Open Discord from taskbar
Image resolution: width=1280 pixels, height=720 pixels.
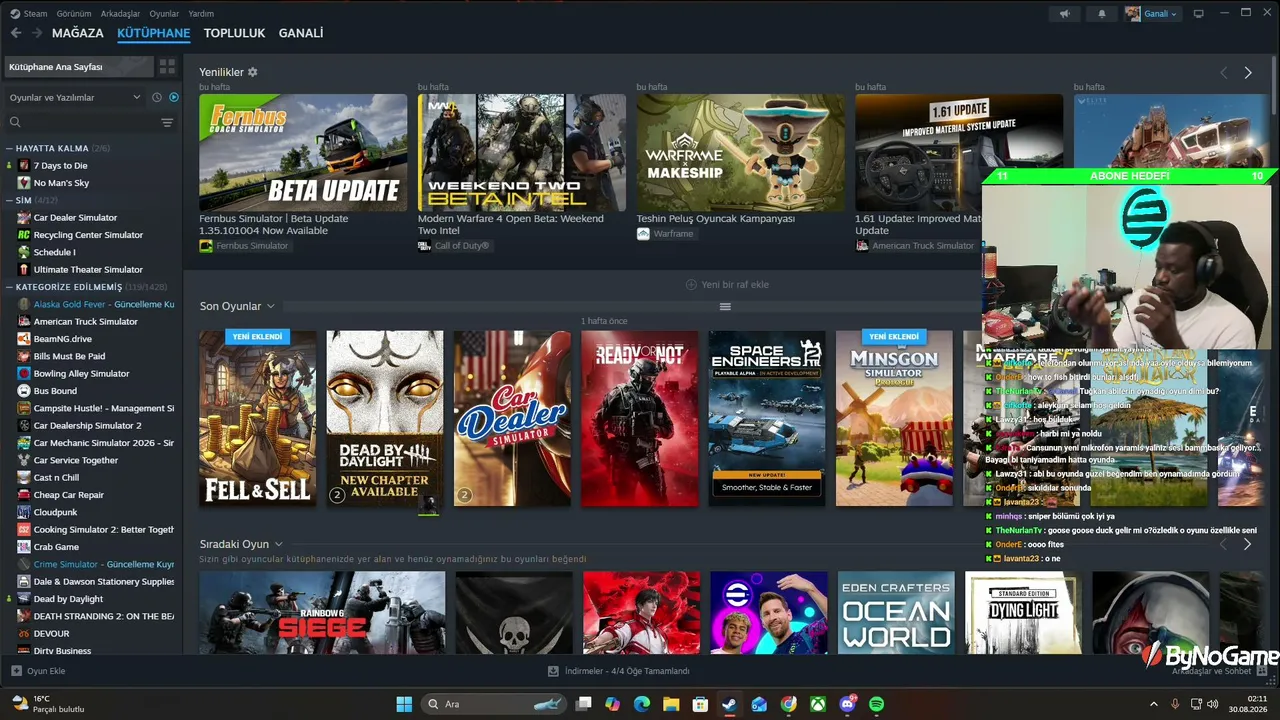pyautogui.click(x=848, y=704)
